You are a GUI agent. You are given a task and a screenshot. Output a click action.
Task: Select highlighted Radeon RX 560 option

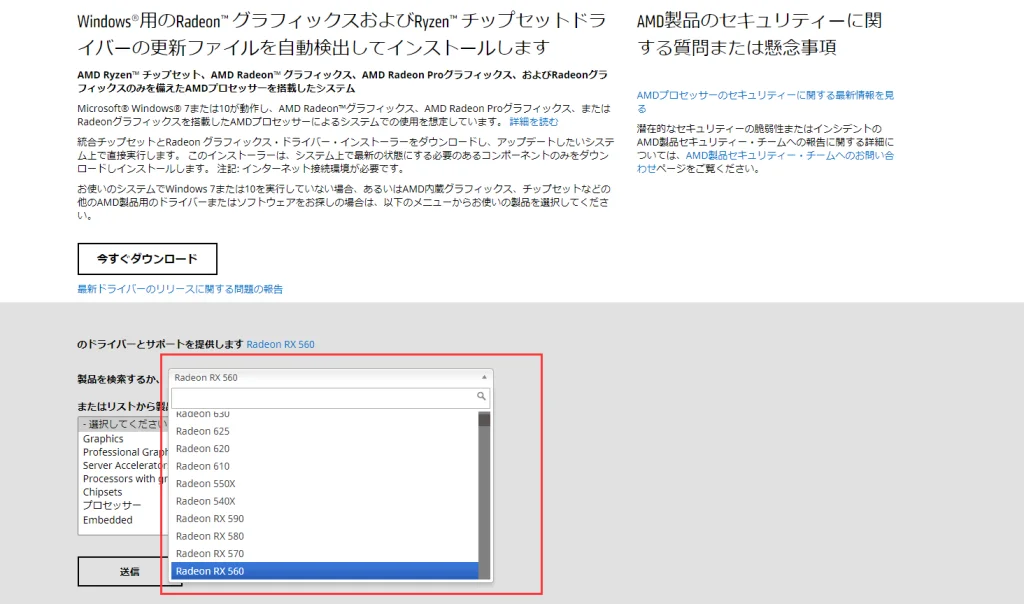(325, 571)
